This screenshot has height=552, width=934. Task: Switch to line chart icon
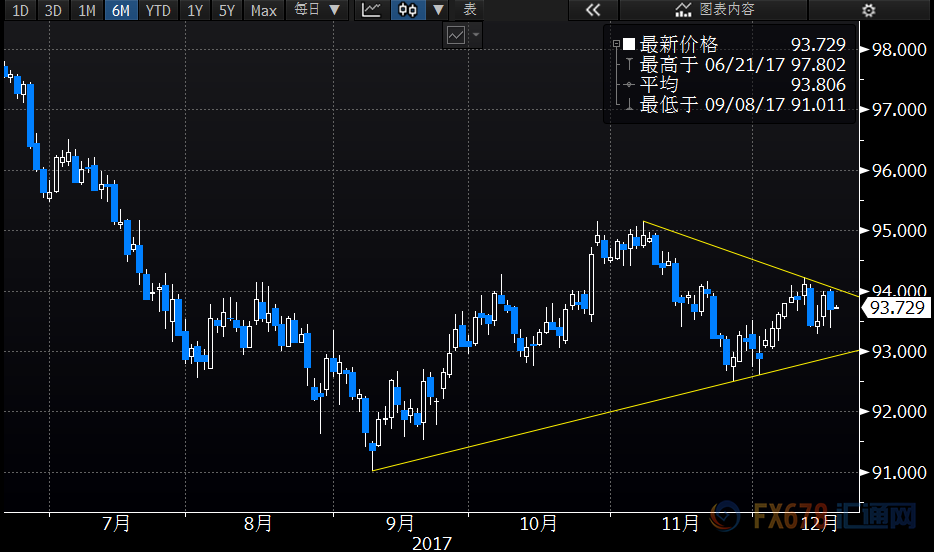click(x=372, y=10)
